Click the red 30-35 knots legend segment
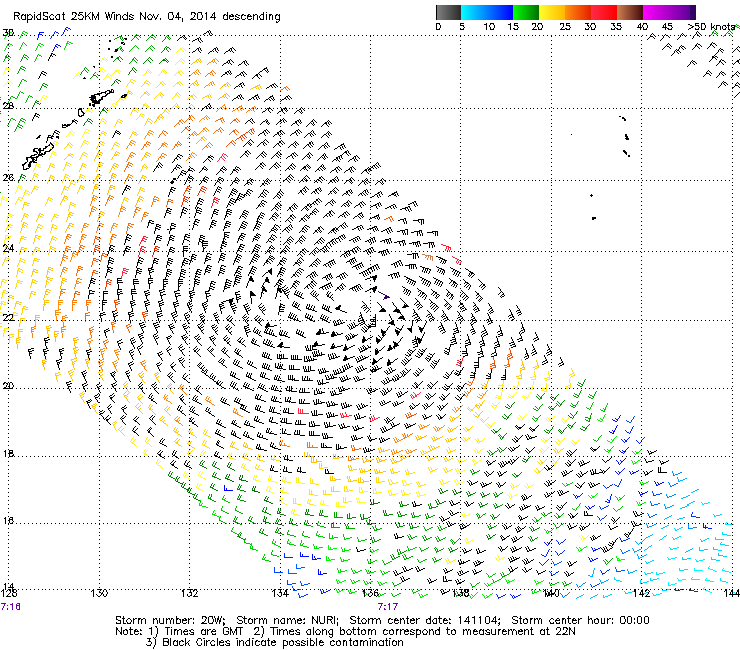 click(x=604, y=12)
